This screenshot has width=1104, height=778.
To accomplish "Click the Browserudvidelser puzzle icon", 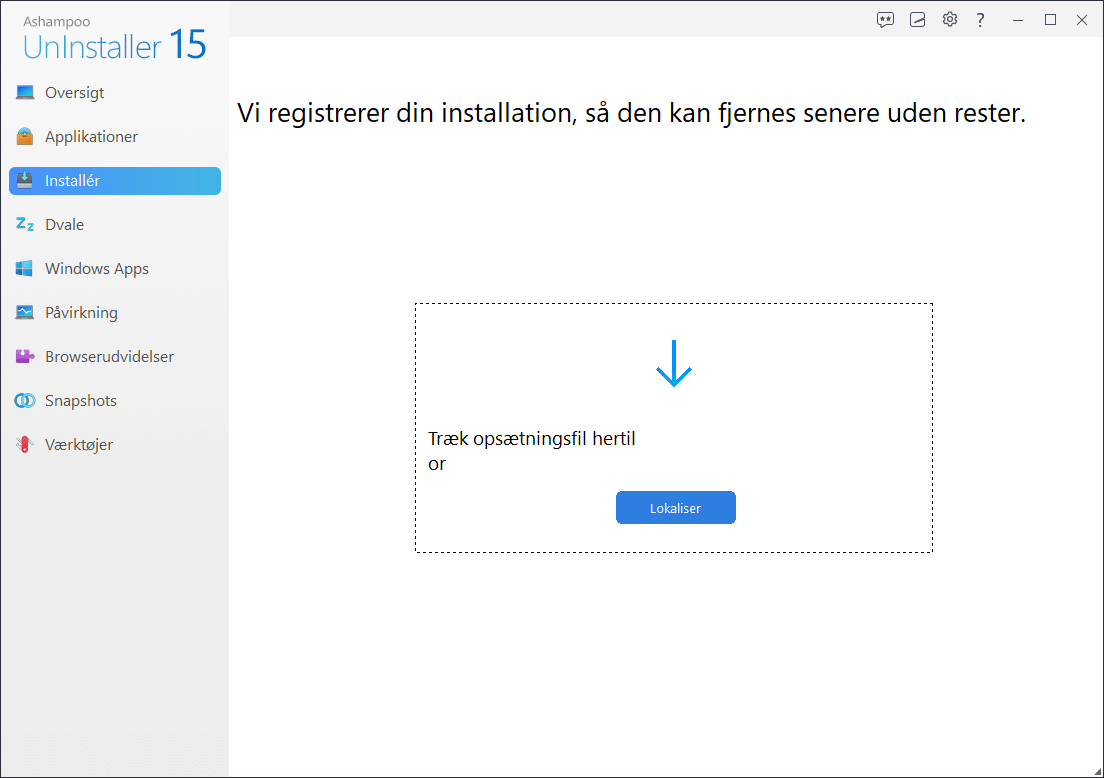I will click(25, 356).
